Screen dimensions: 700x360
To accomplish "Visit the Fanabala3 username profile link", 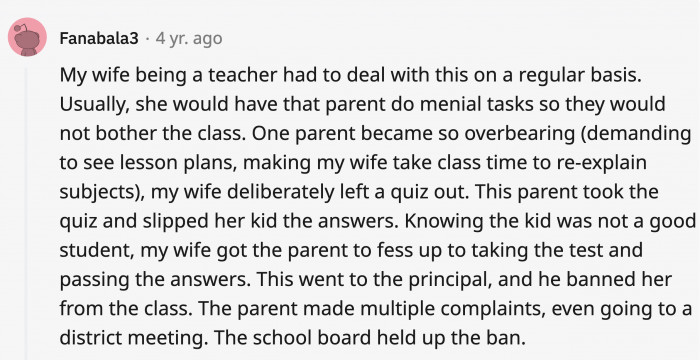I will click(99, 39).
